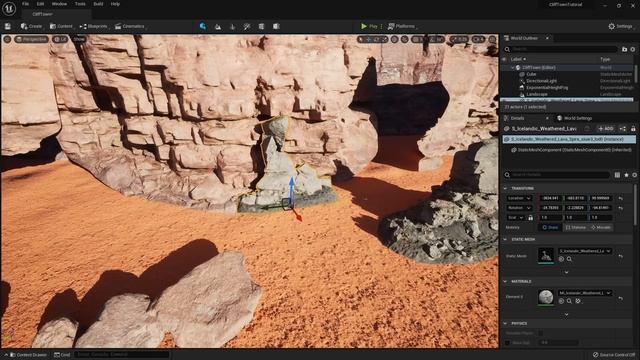This screenshot has height=360, width=640.
Task: Select DirectionalLight in the Outliner
Action: click(541, 81)
